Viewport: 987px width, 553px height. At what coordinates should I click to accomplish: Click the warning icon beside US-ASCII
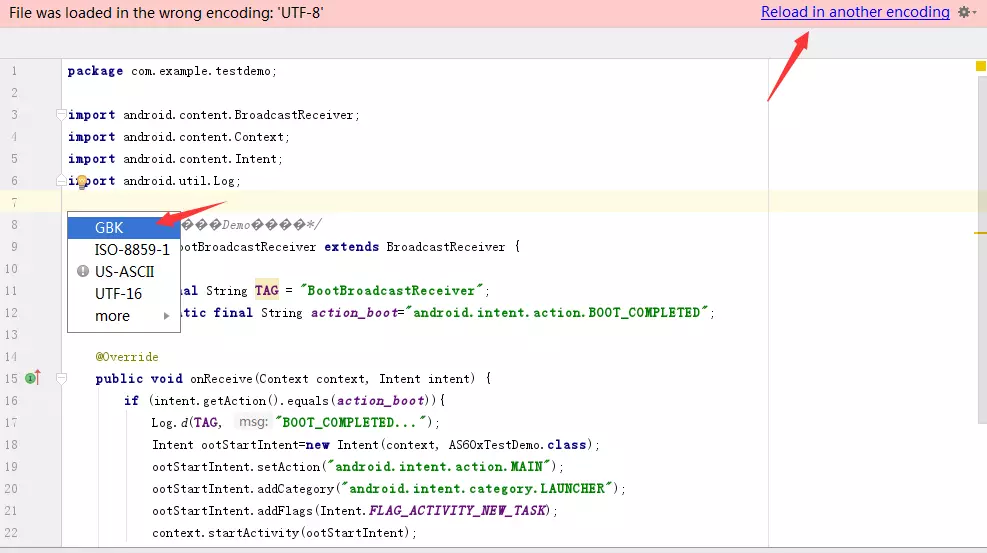click(82, 271)
